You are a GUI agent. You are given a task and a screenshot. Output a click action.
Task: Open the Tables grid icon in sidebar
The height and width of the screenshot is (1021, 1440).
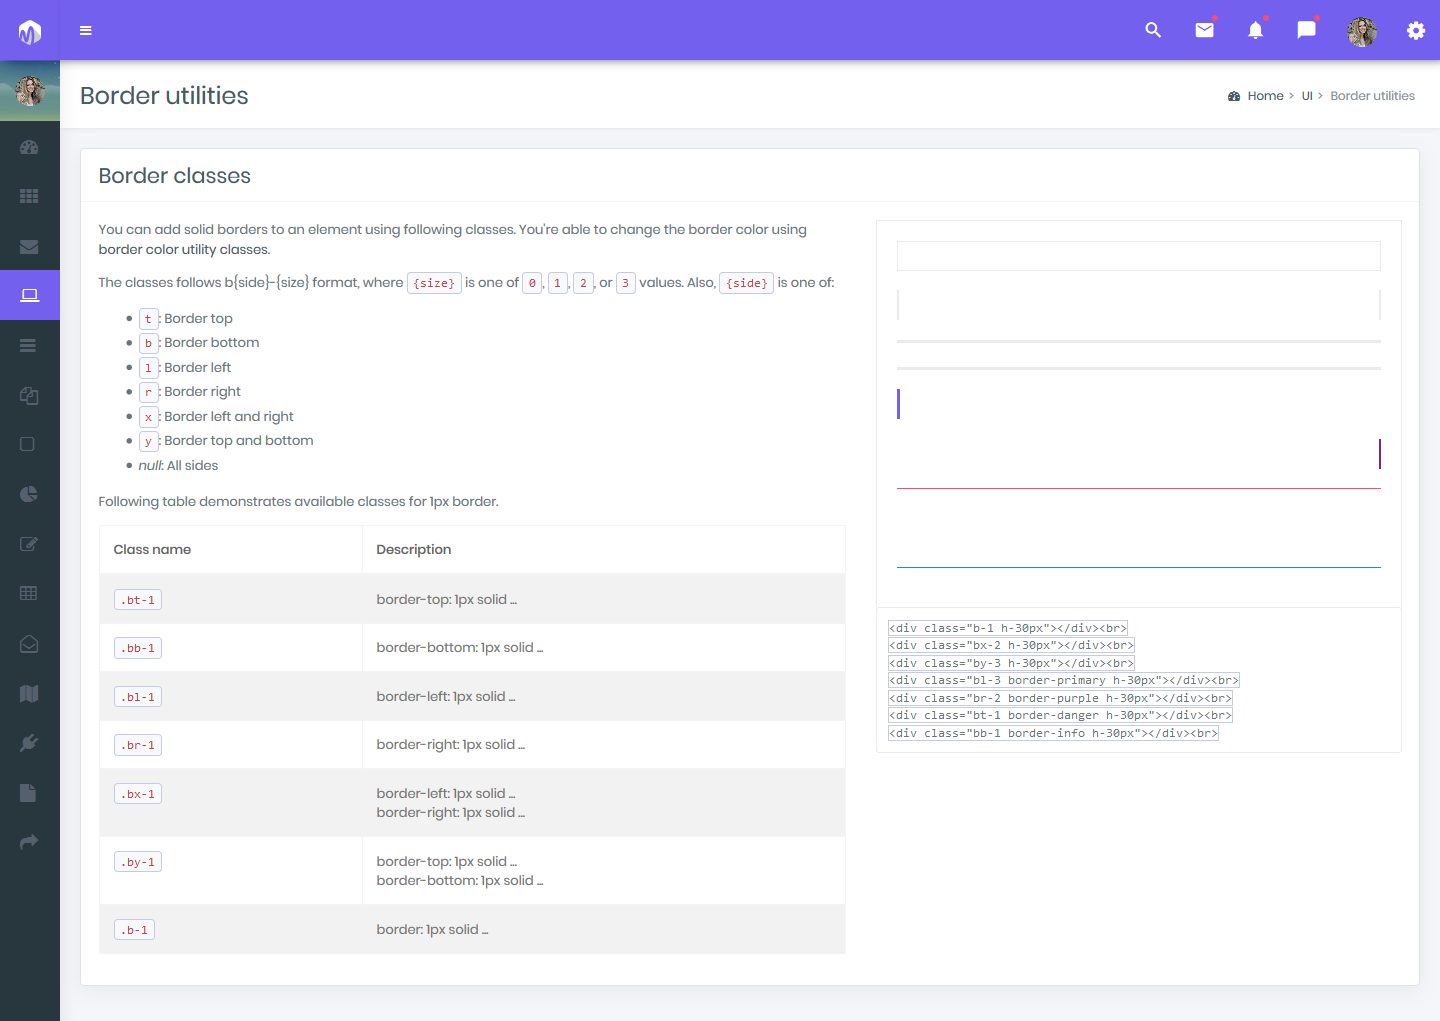click(x=29, y=592)
